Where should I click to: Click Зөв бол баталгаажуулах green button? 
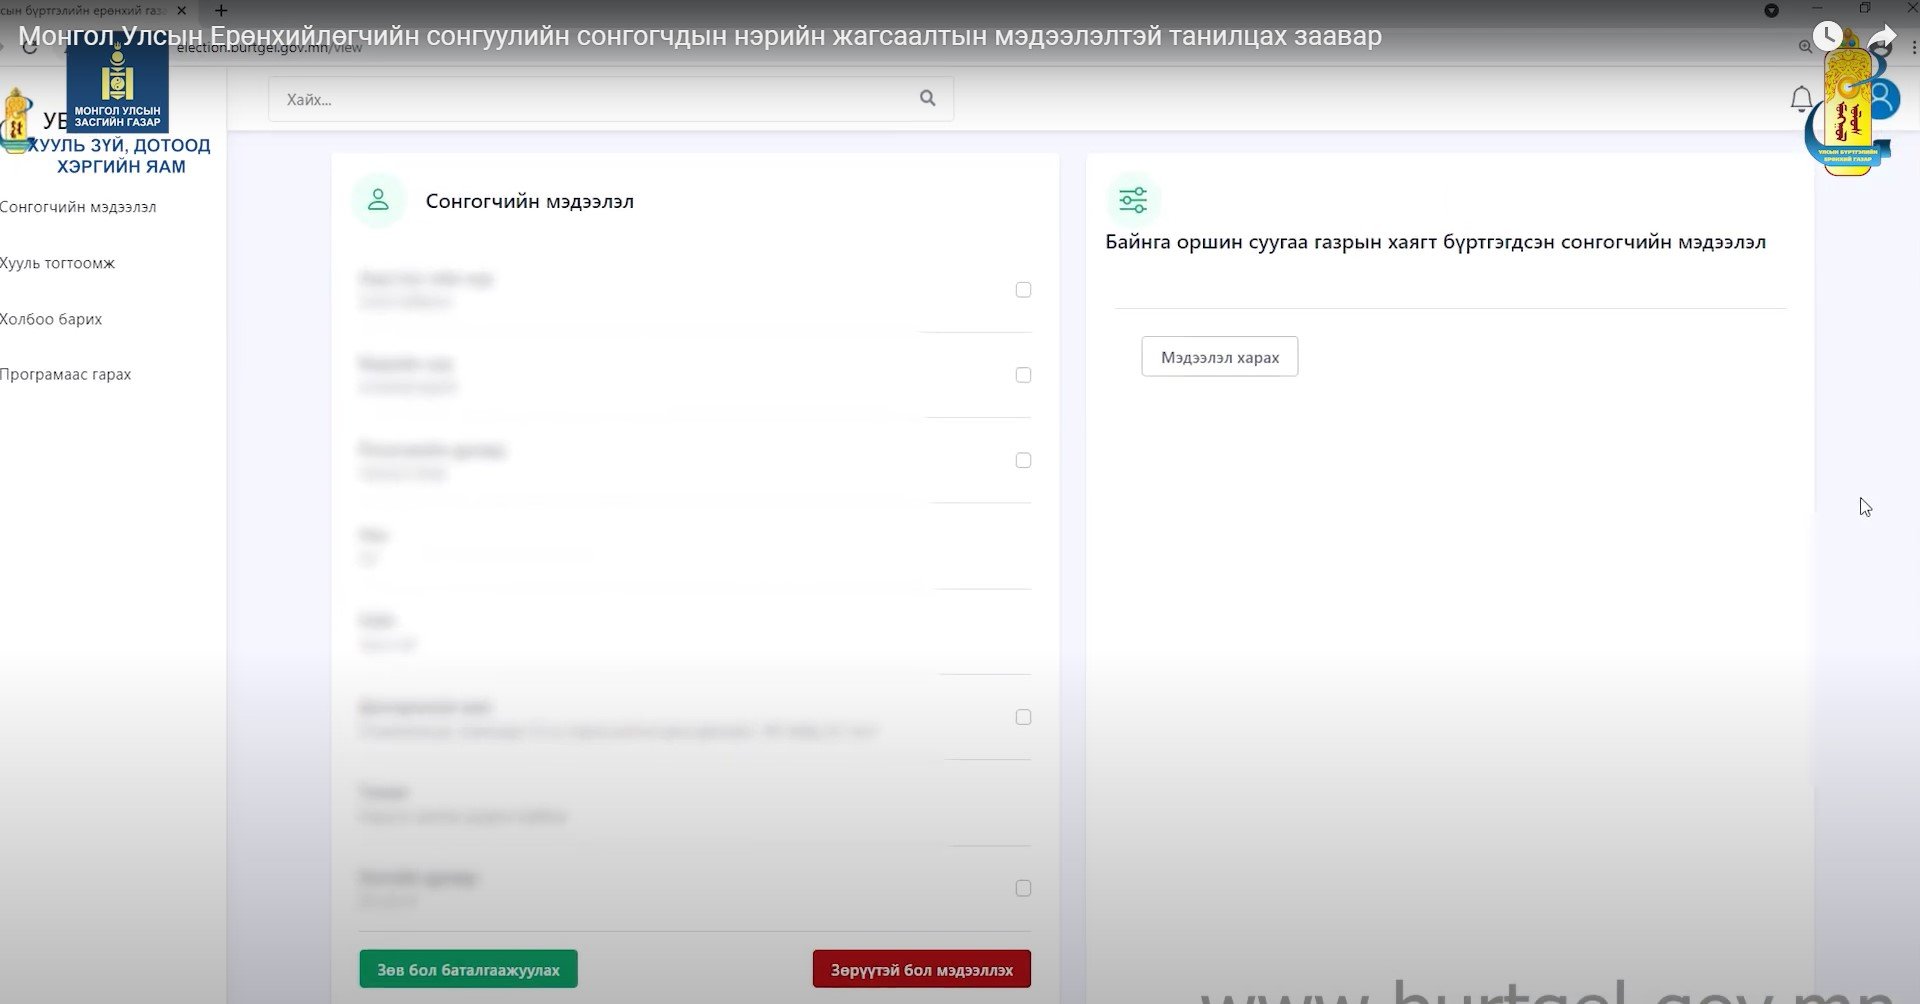[x=468, y=969]
